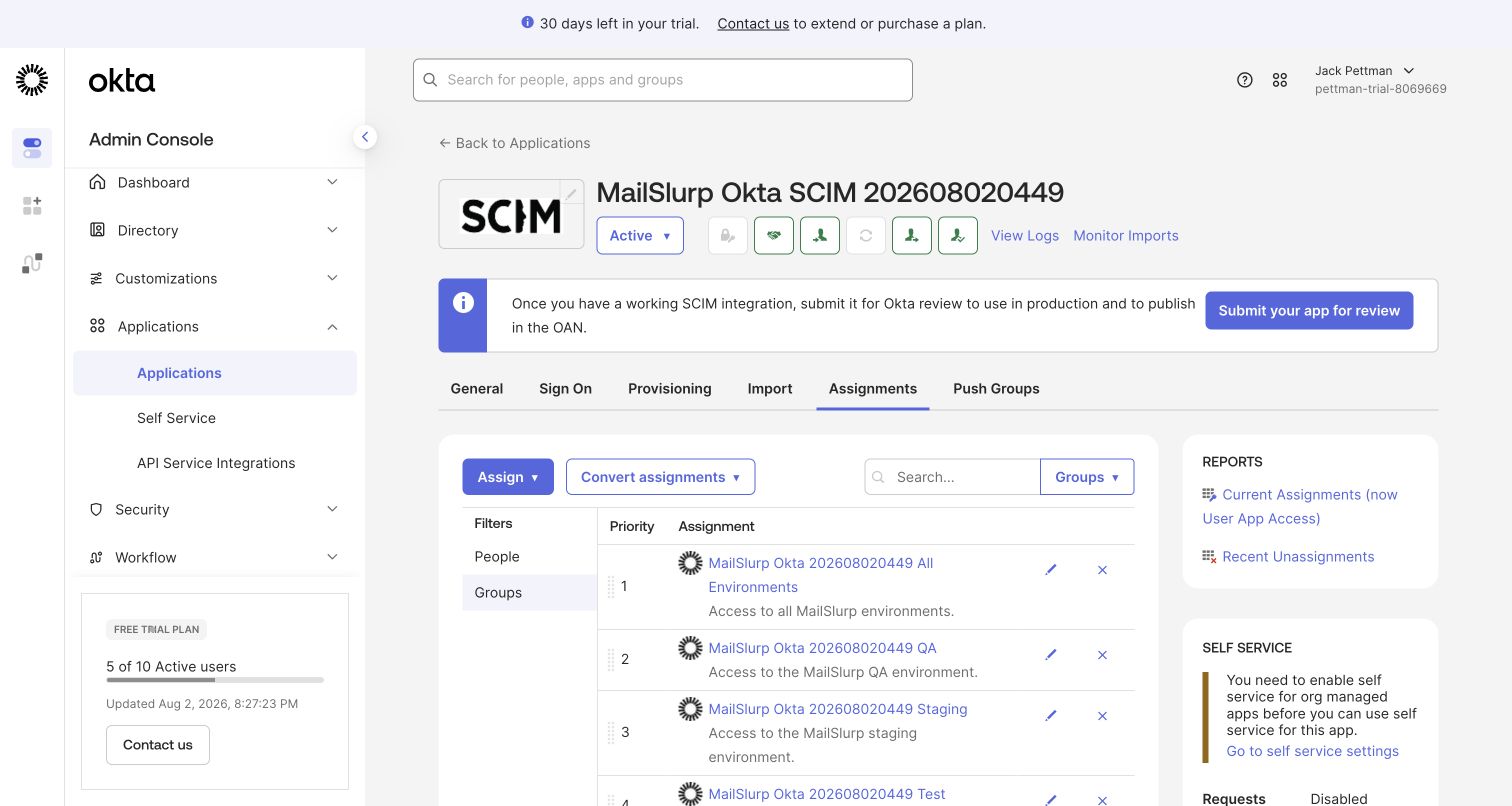The width and height of the screenshot is (1512, 806).
Task: Open the apps grid icon near profile
Action: click(x=1280, y=80)
